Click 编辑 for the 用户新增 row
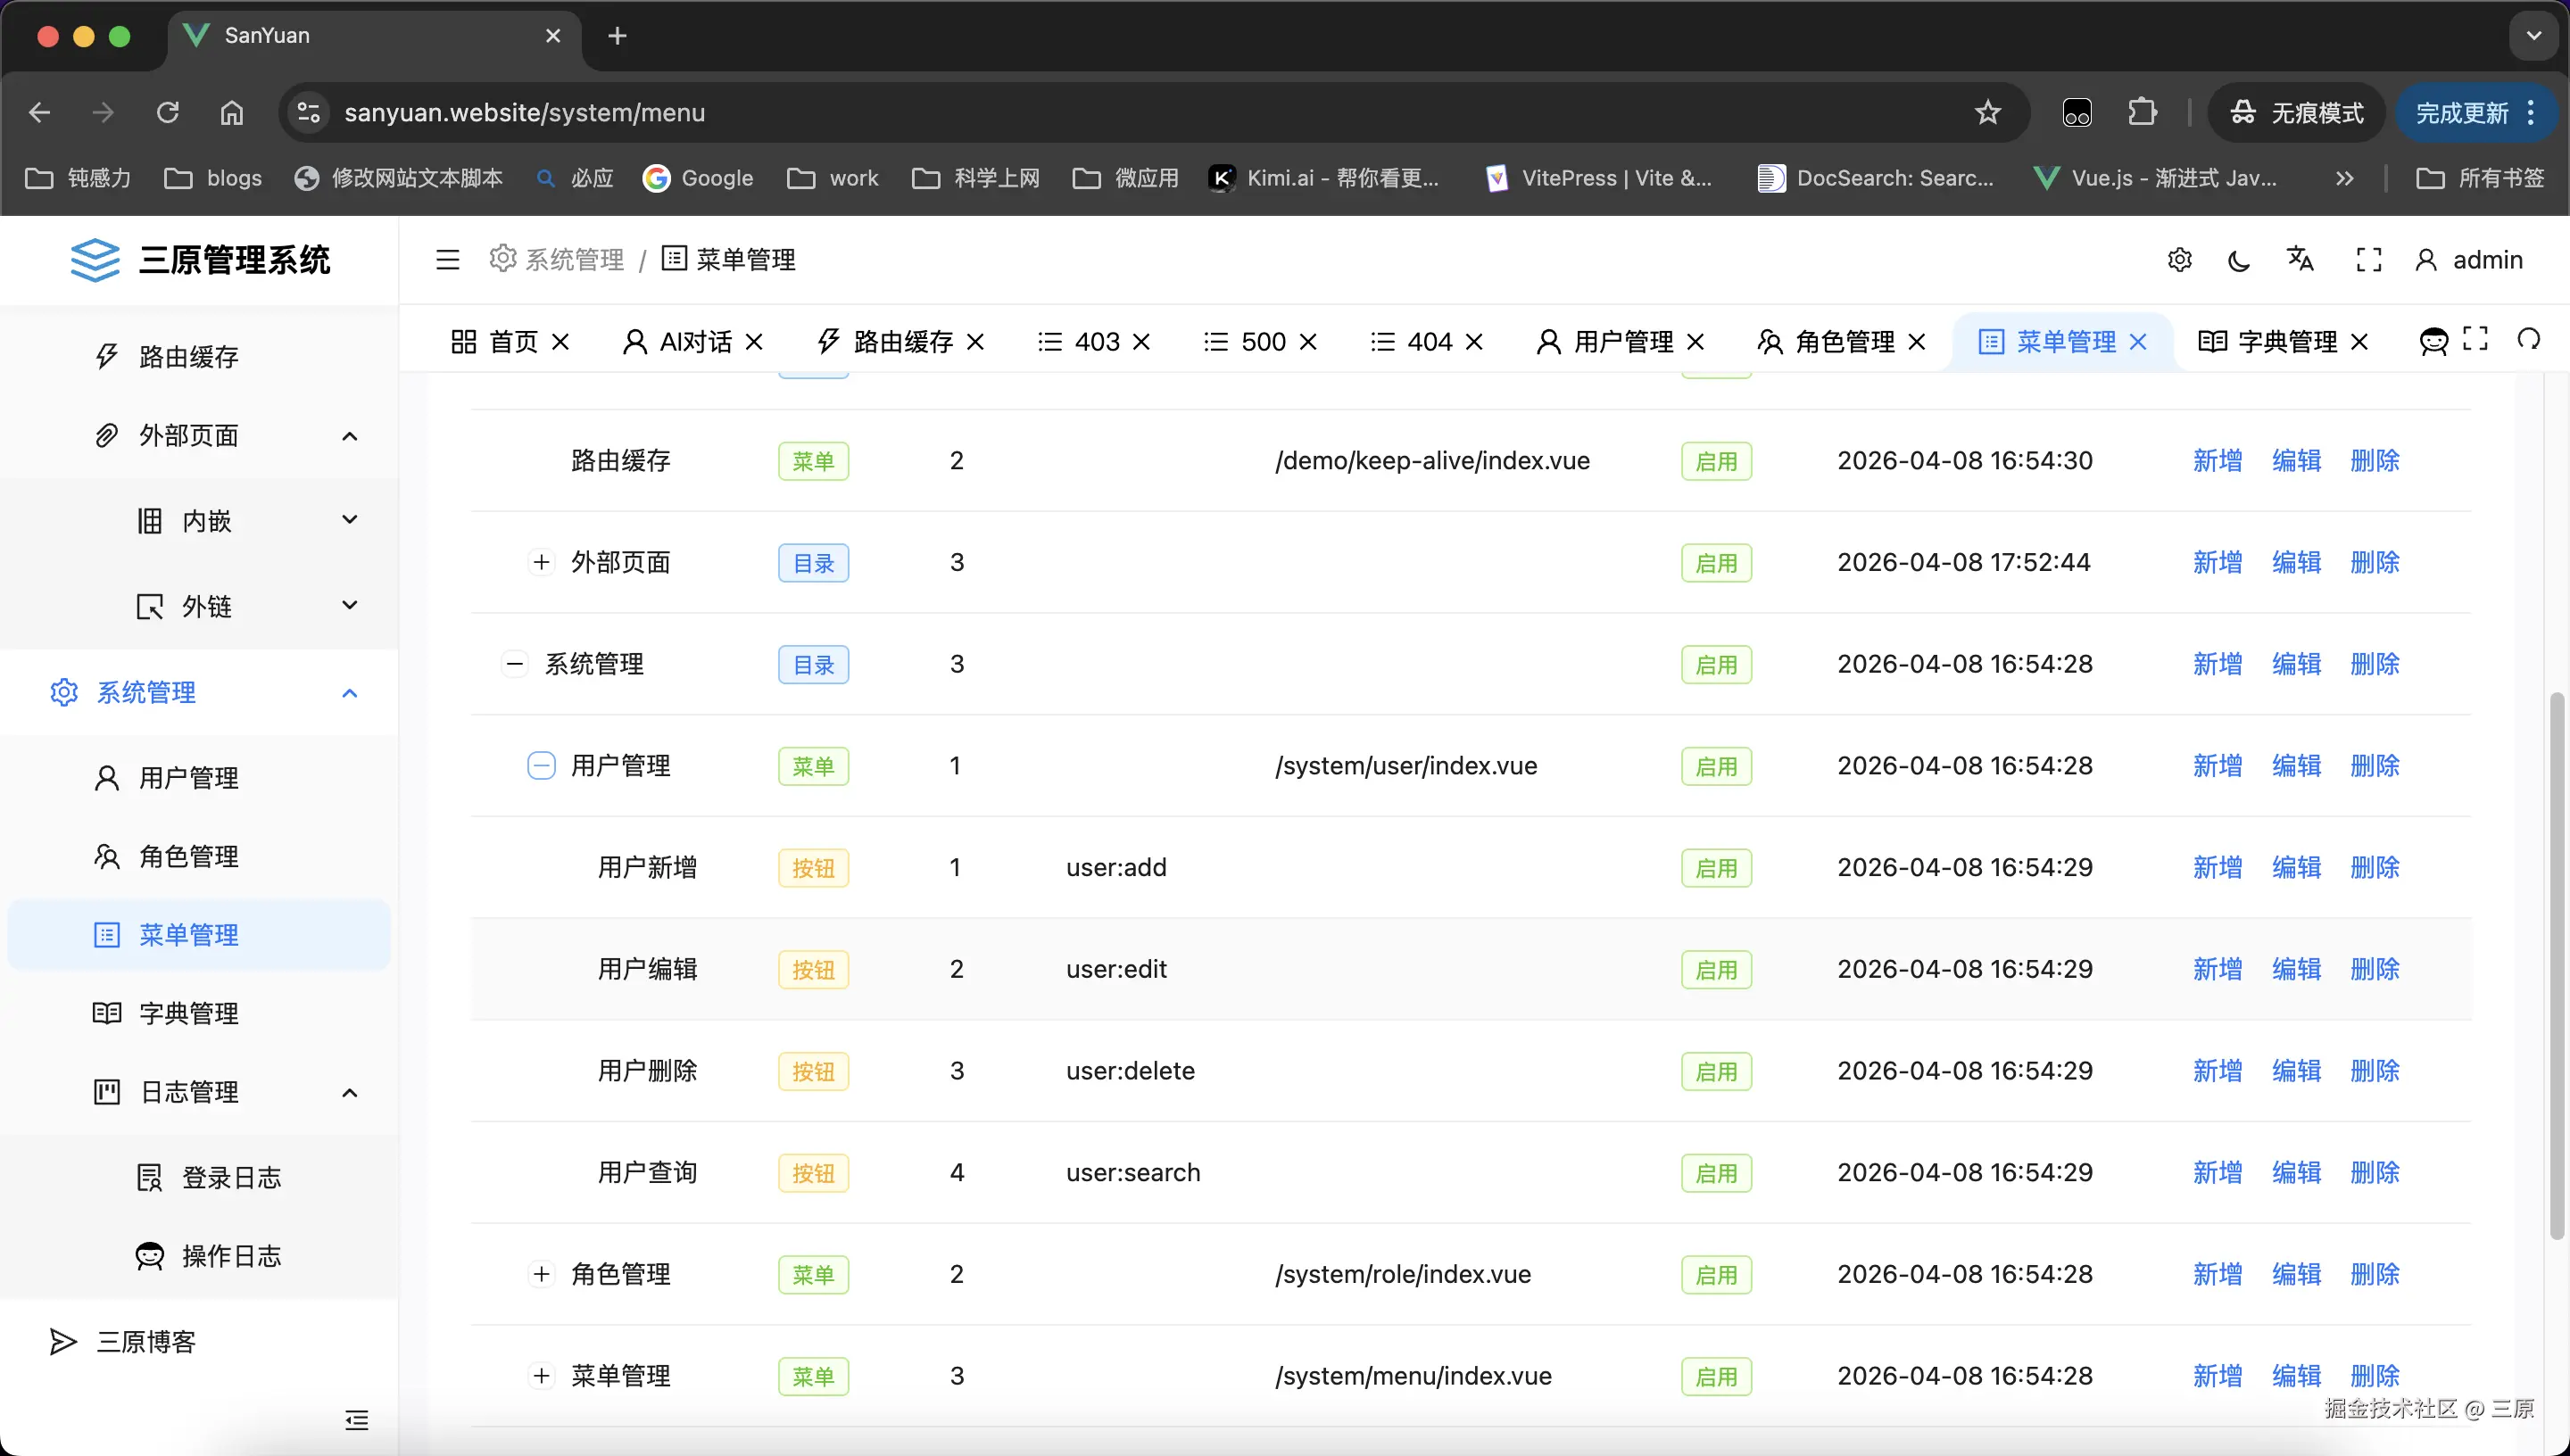The width and height of the screenshot is (2570, 1456). (x=2295, y=868)
